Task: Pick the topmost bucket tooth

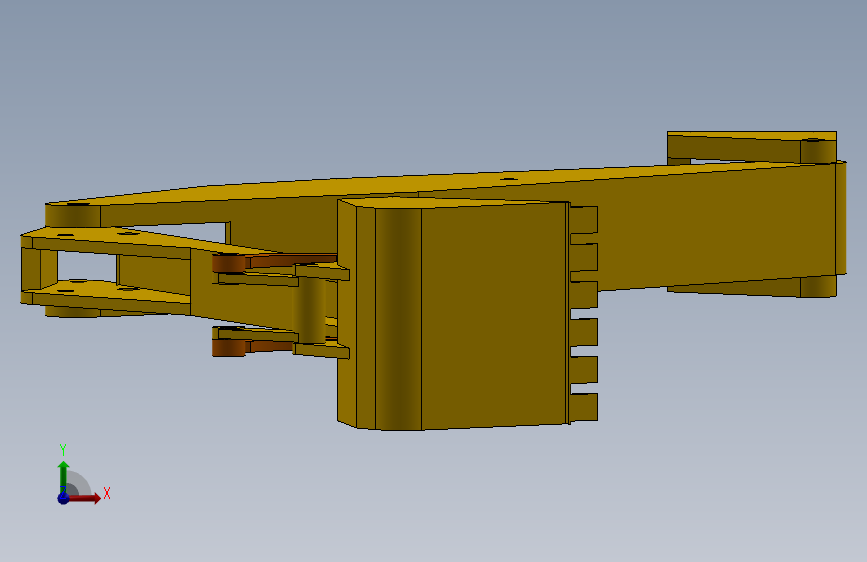Action: coord(584,220)
